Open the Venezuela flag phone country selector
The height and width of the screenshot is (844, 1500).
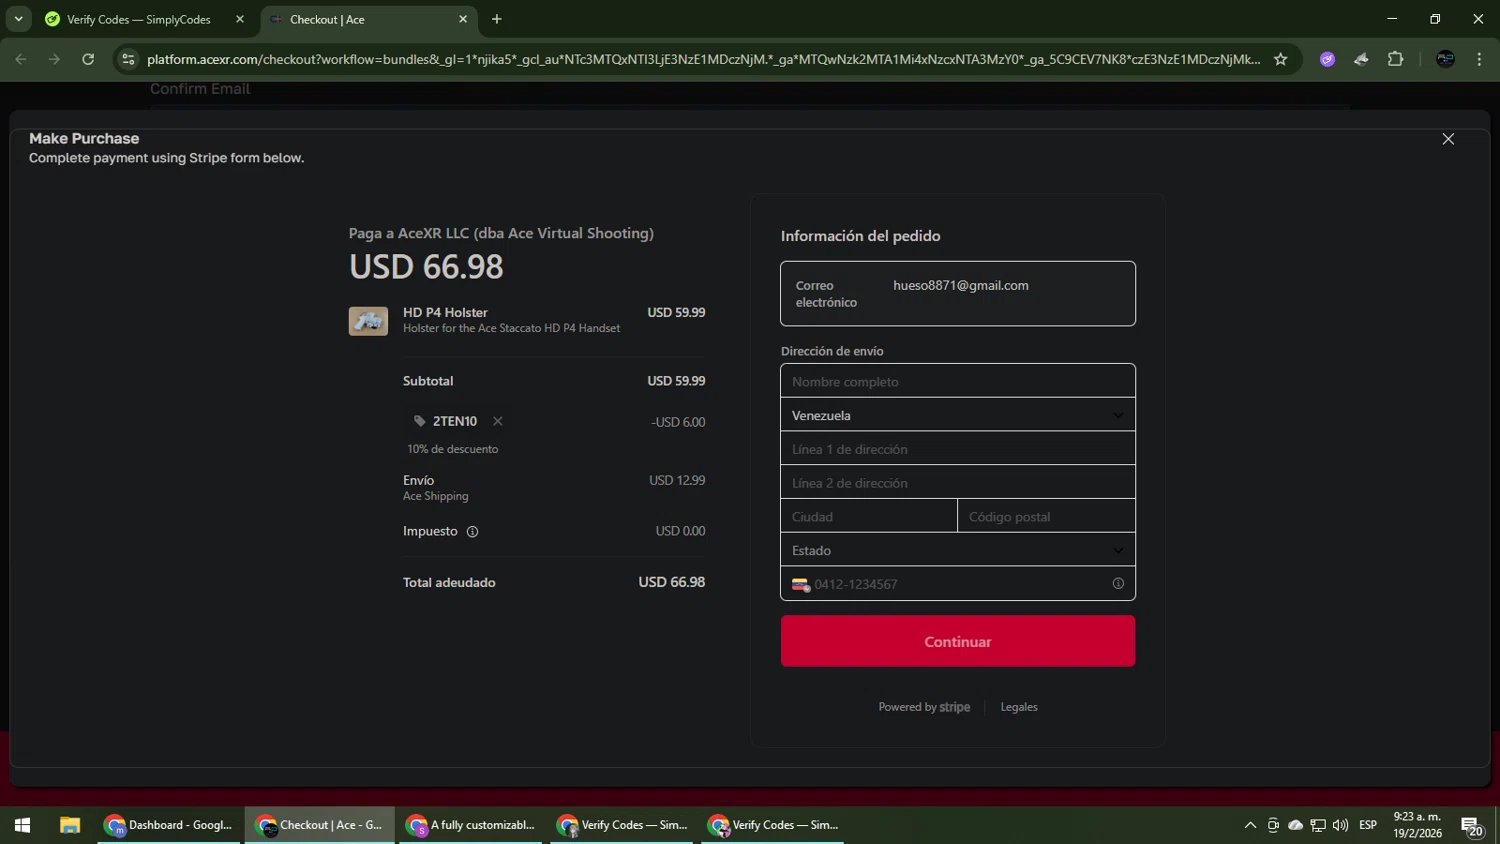(x=801, y=584)
